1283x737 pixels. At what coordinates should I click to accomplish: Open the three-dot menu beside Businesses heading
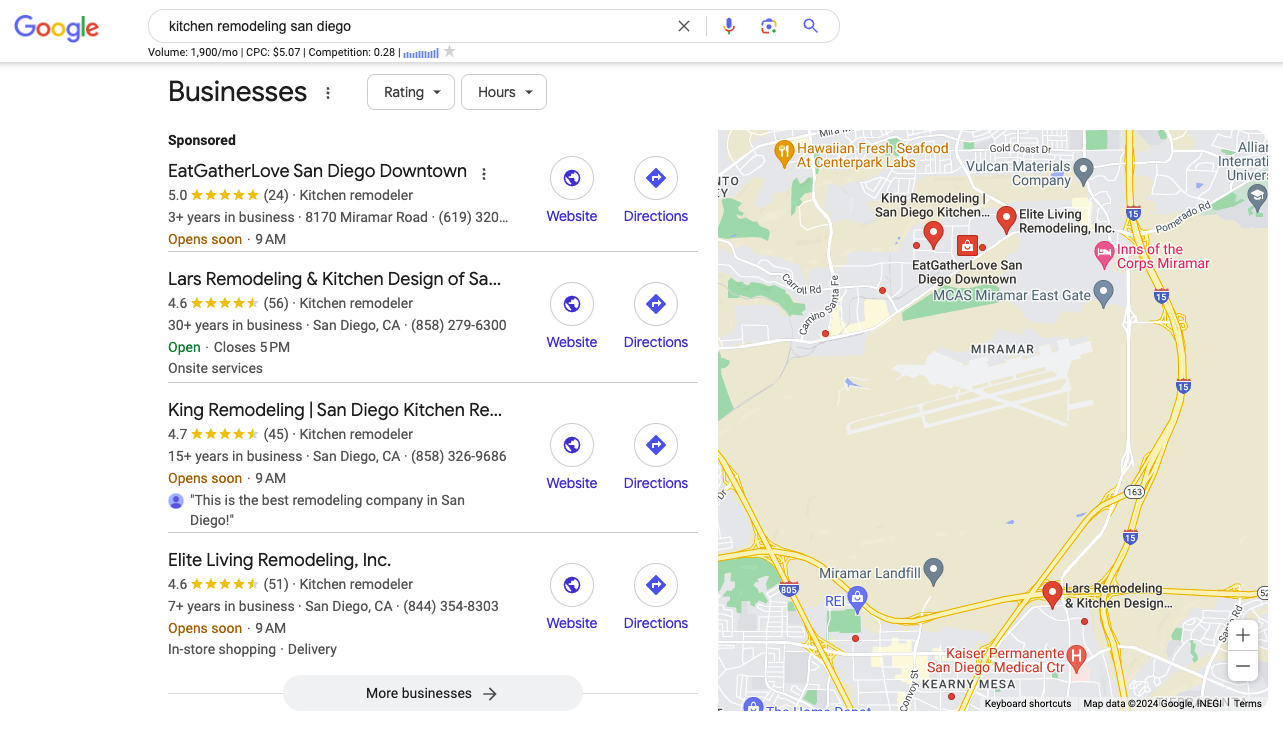(x=328, y=93)
